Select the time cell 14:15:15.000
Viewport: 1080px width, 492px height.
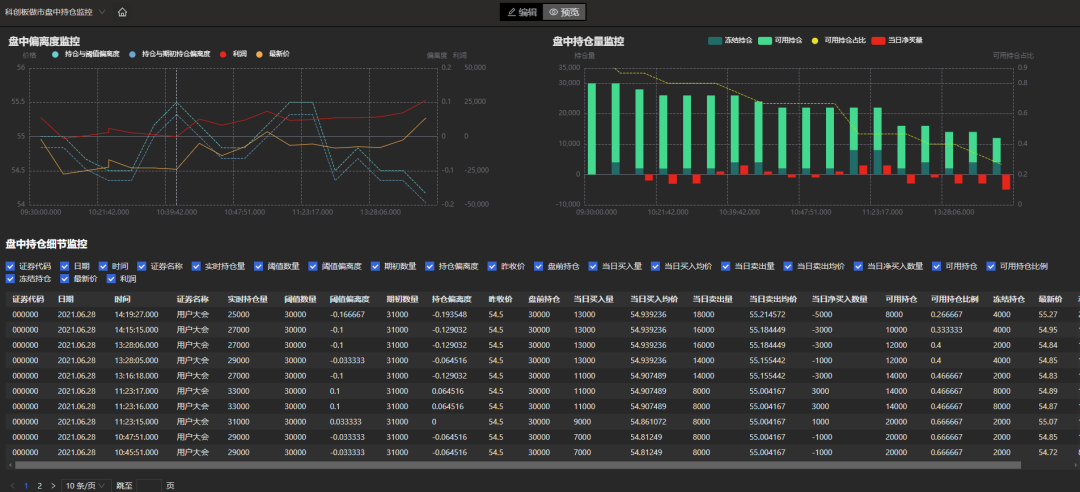pos(136,329)
